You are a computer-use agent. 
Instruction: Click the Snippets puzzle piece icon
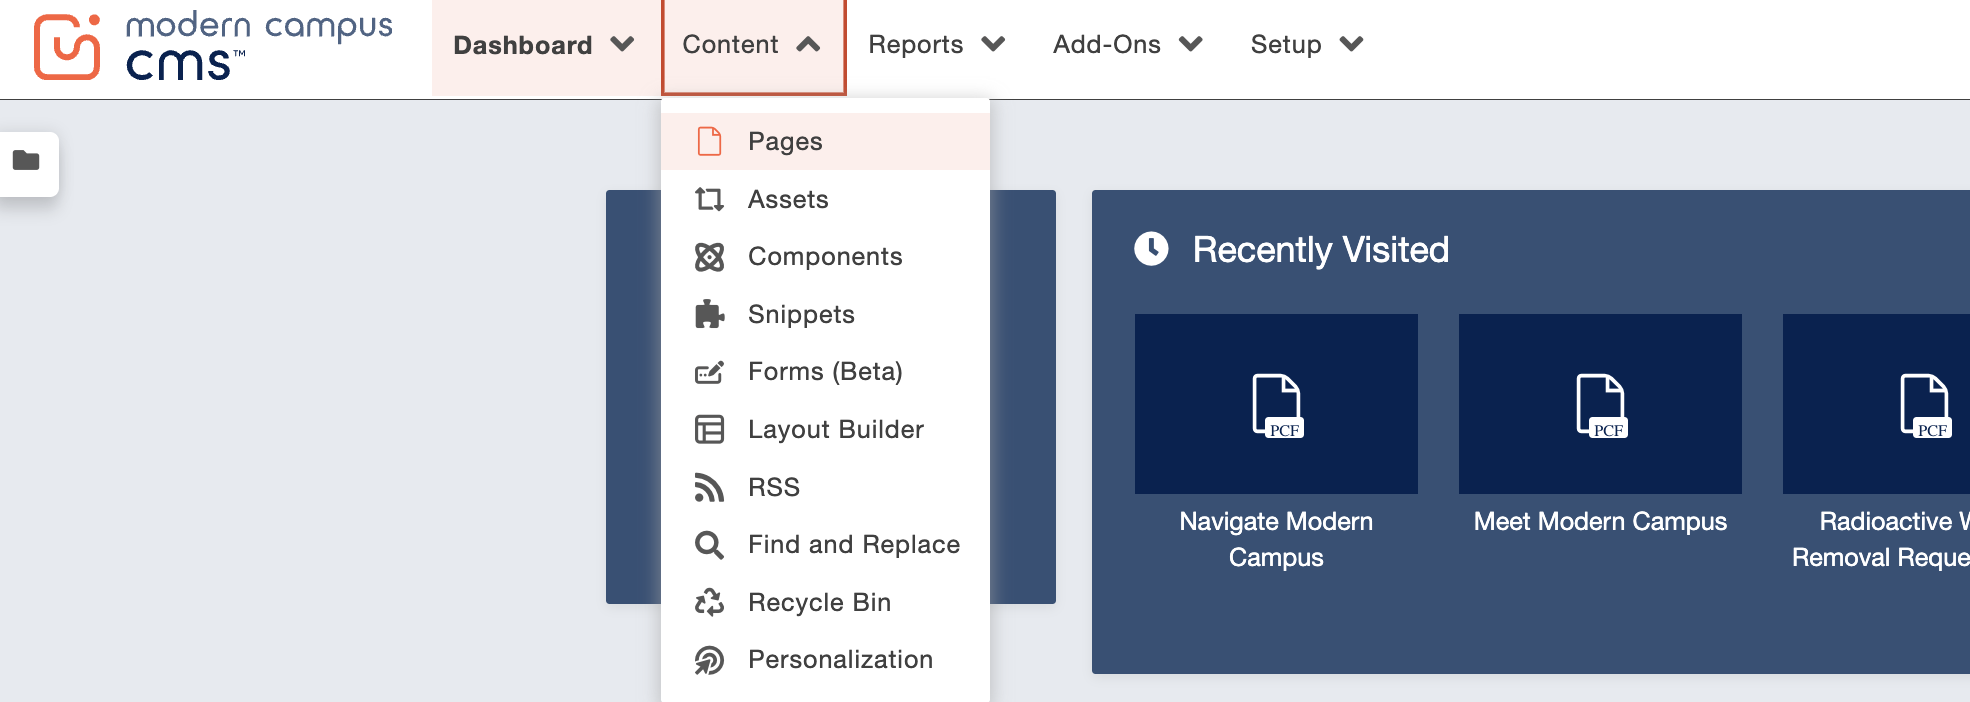click(x=709, y=315)
